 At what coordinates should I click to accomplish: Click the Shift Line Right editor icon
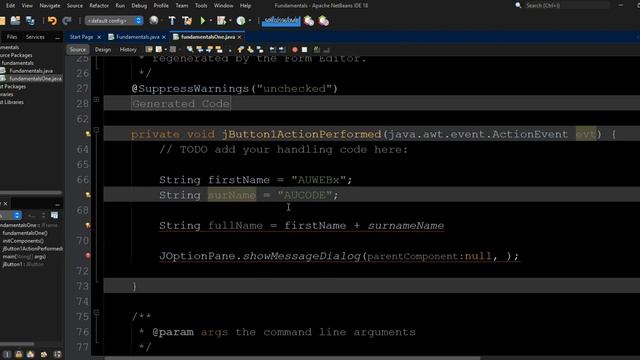(282, 50)
